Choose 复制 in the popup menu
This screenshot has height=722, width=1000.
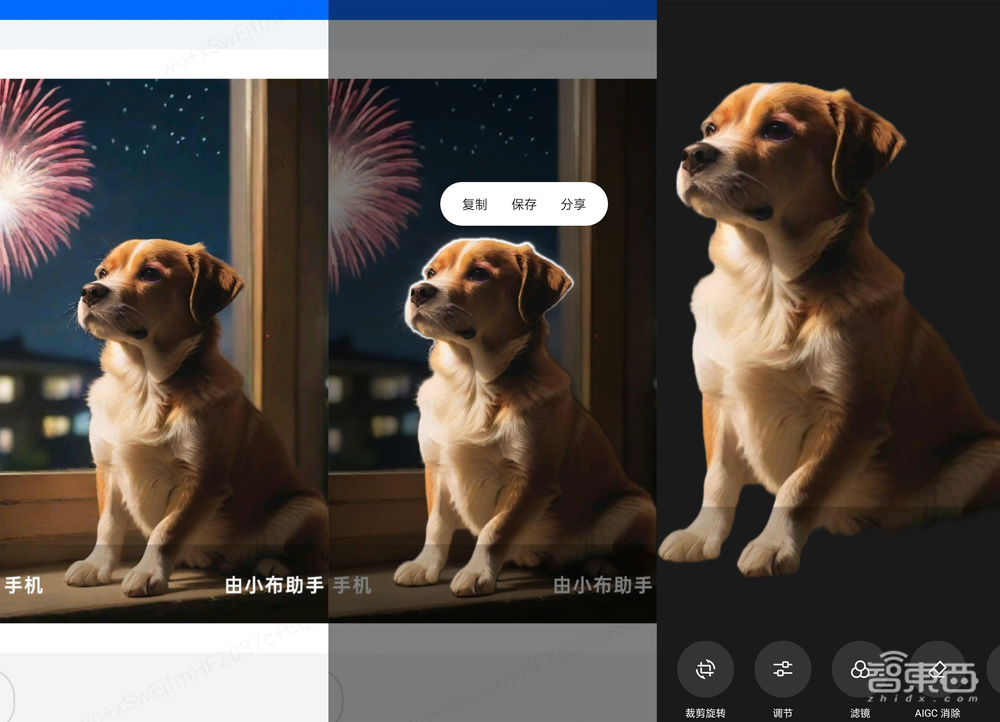pyautogui.click(x=474, y=204)
